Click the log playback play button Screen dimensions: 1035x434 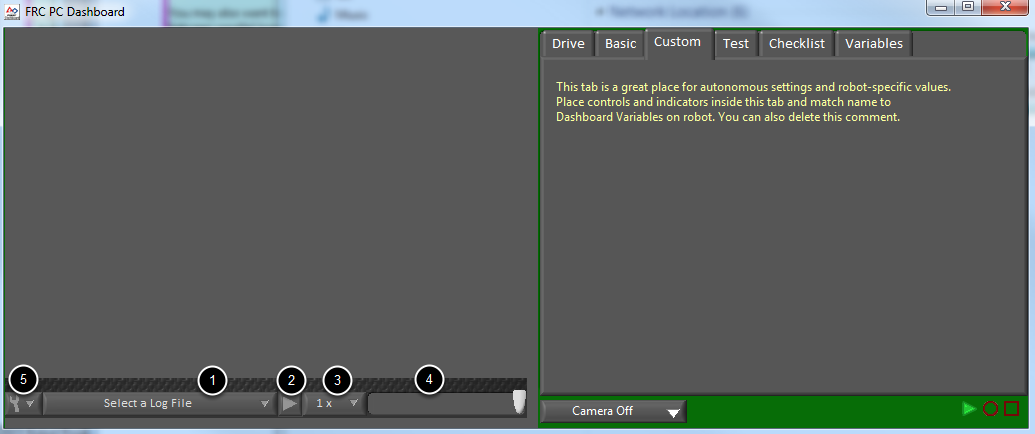pyautogui.click(x=289, y=403)
